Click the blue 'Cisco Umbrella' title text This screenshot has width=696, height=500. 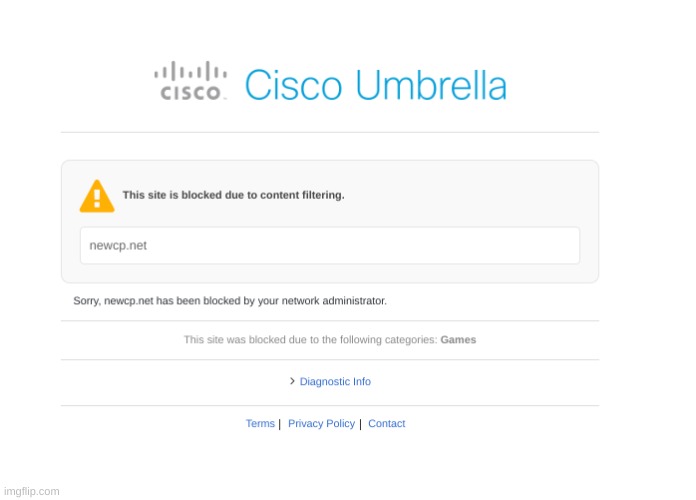point(375,85)
